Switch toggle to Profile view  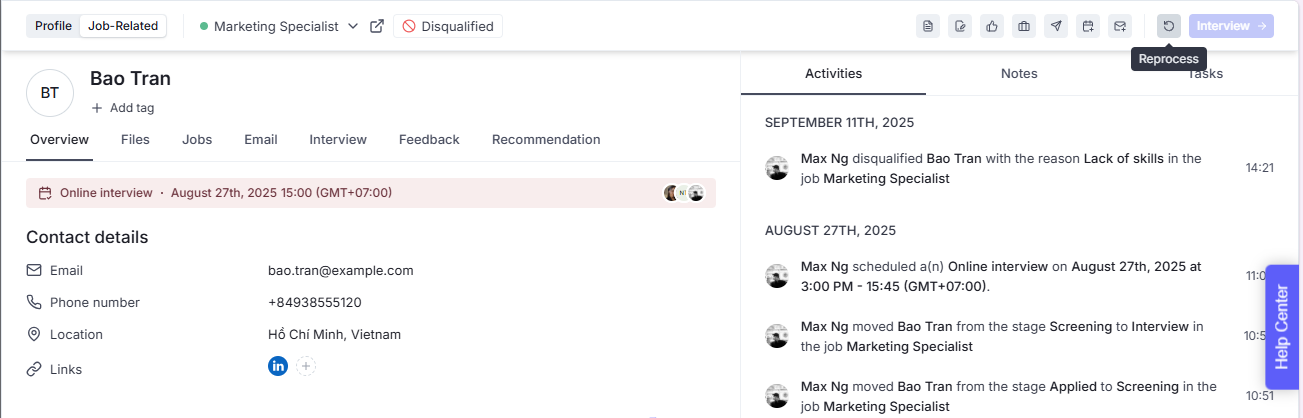pyautogui.click(x=53, y=26)
